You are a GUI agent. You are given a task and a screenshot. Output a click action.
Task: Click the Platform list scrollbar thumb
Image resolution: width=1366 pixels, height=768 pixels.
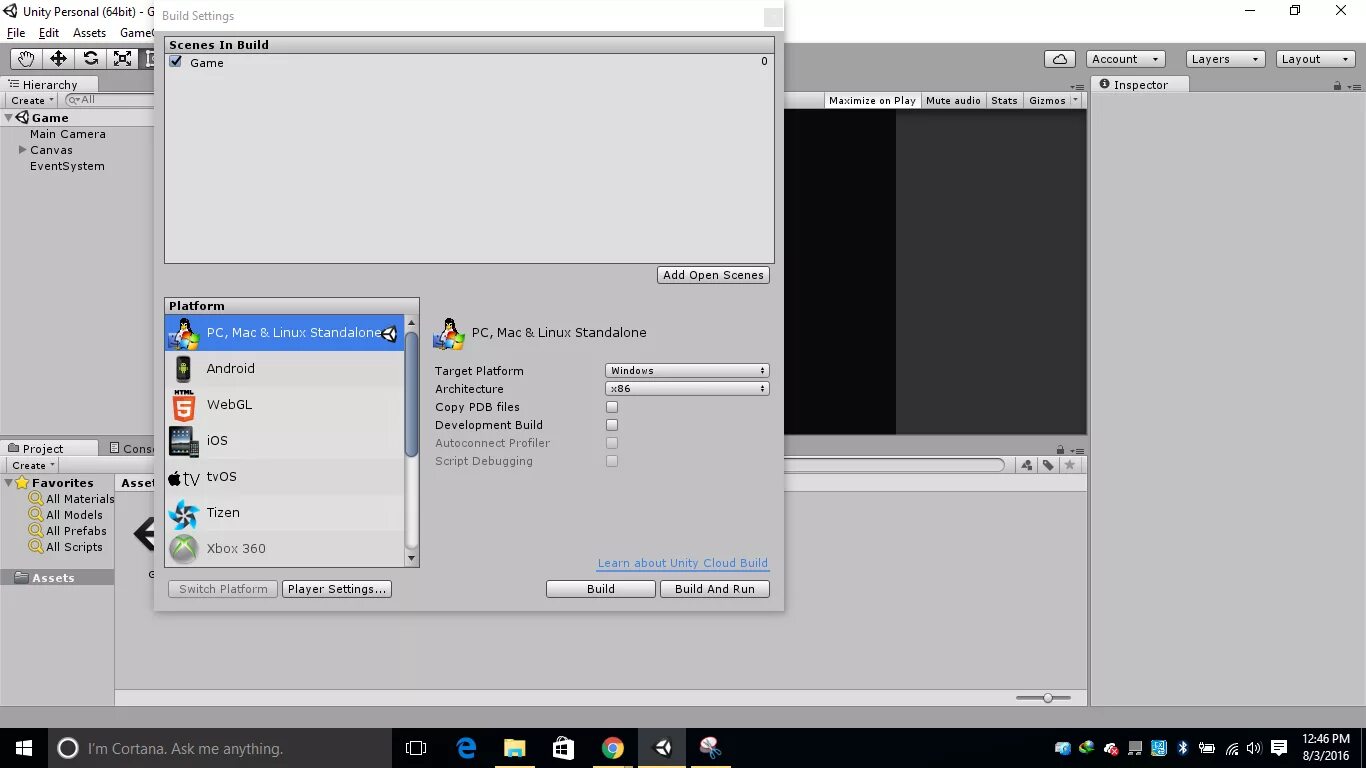pos(411,394)
